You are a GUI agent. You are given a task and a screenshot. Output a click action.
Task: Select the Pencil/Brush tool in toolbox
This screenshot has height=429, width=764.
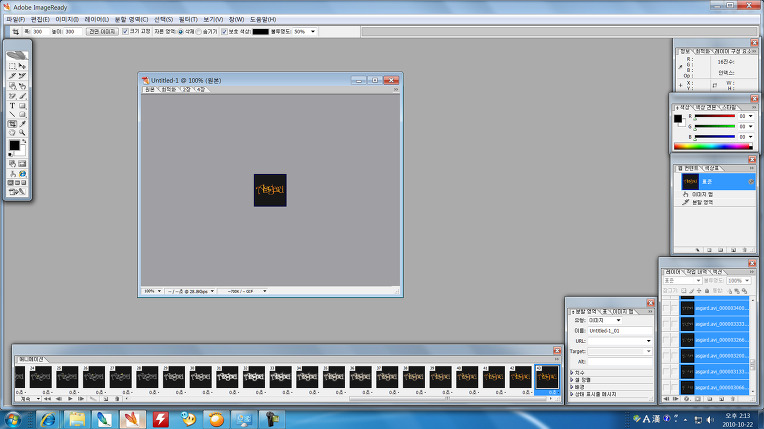tap(22, 96)
